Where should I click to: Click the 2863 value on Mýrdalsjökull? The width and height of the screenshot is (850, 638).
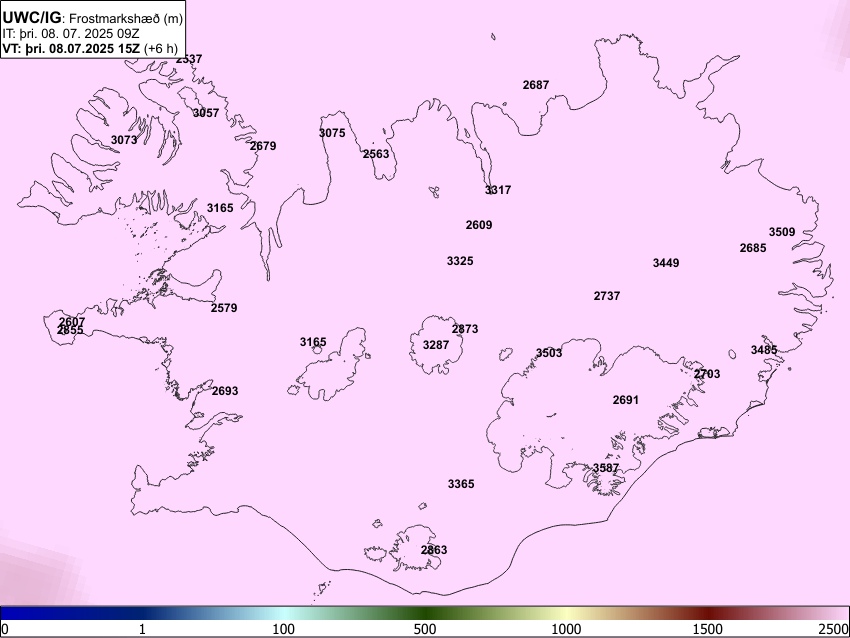pyautogui.click(x=434, y=550)
